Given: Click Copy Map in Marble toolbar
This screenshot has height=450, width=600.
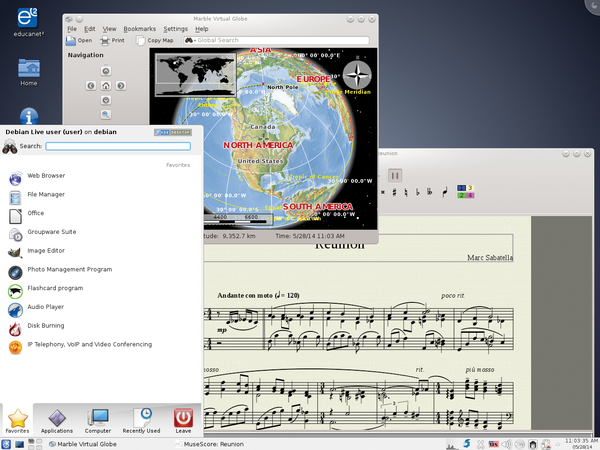Looking at the screenshot, I should [x=155, y=40].
